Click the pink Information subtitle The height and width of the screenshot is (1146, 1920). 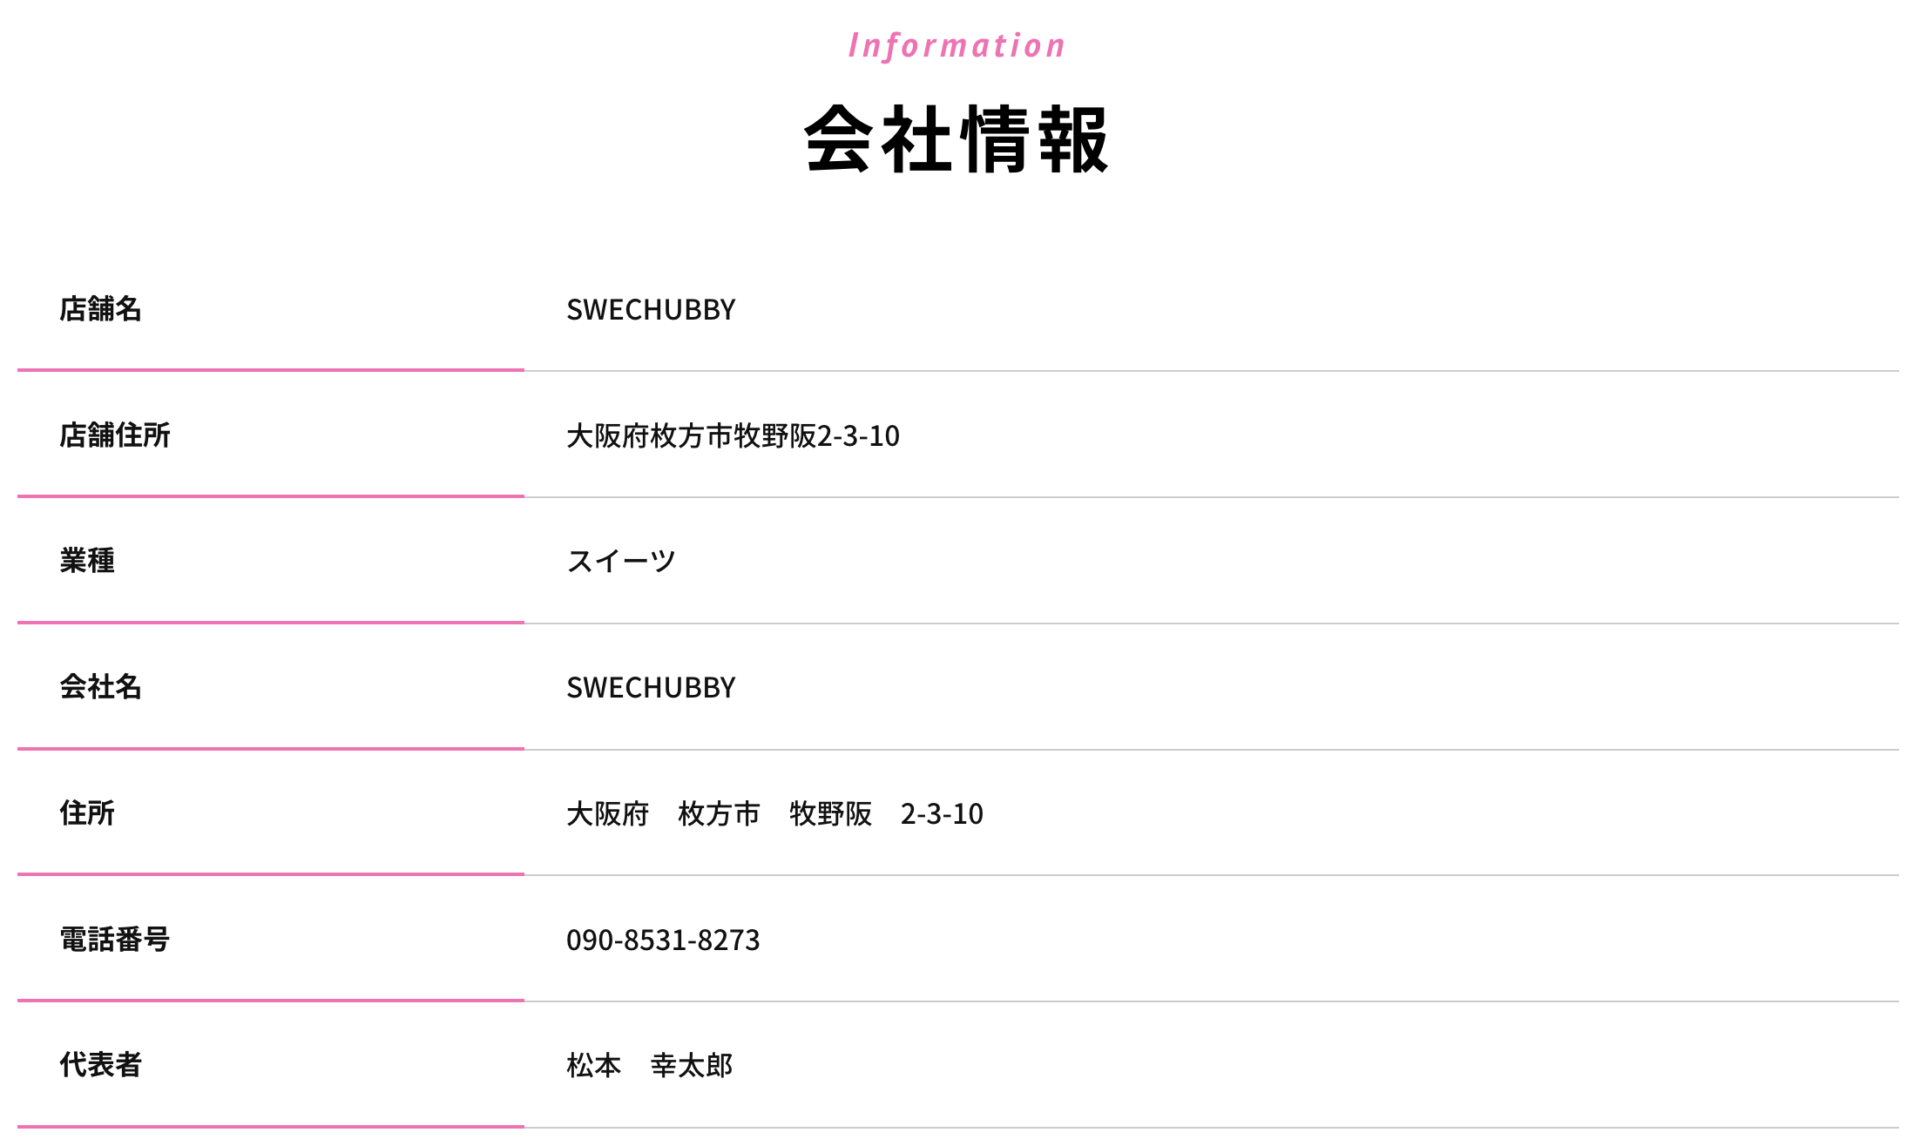point(957,45)
